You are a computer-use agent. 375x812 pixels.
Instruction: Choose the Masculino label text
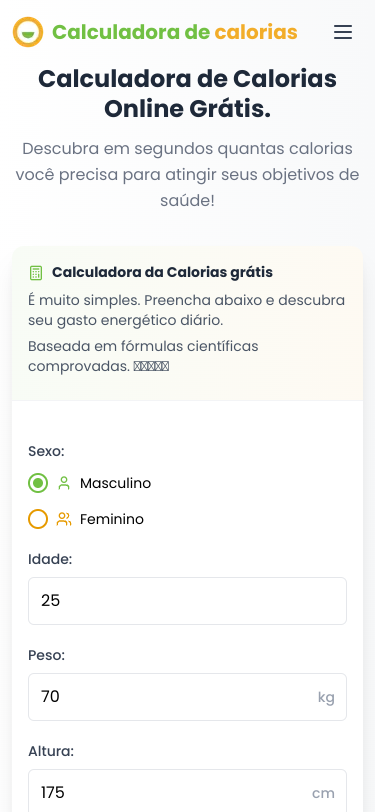116,483
